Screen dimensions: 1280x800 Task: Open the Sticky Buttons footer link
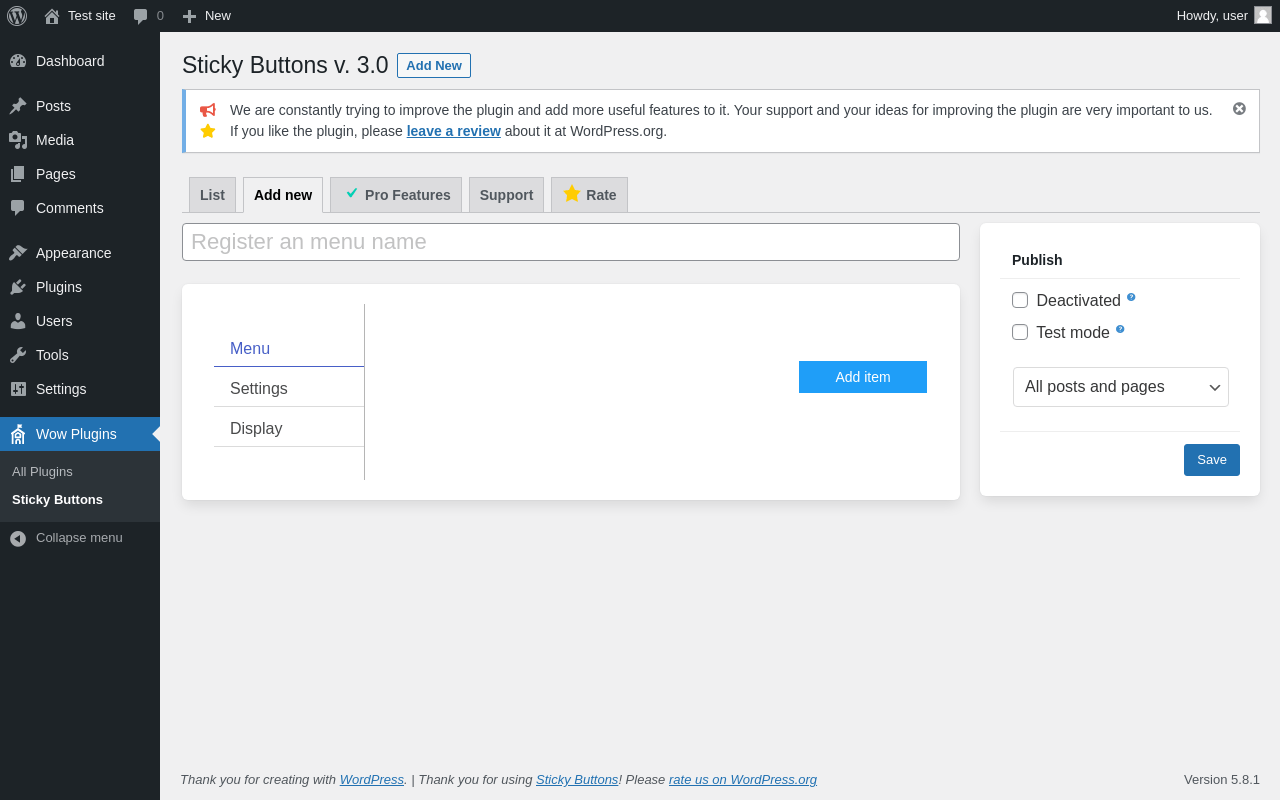[577, 780]
